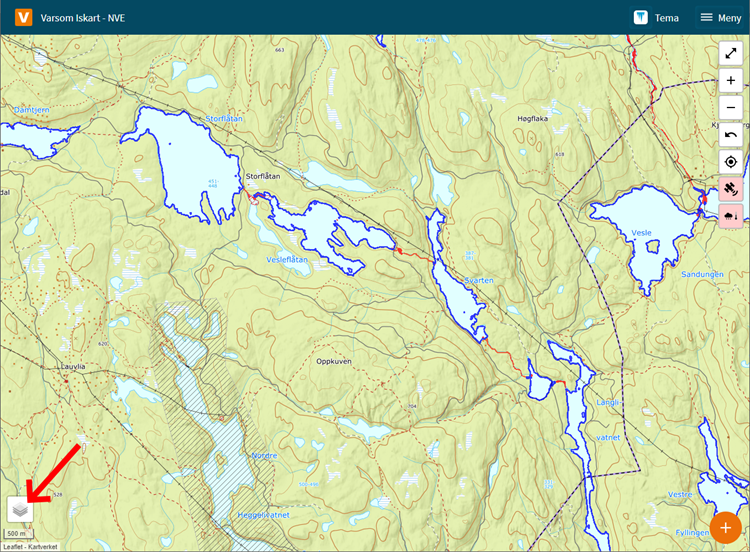Open the map layers selector
The width and height of the screenshot is (750, 552).
click(x=20, y=510)
